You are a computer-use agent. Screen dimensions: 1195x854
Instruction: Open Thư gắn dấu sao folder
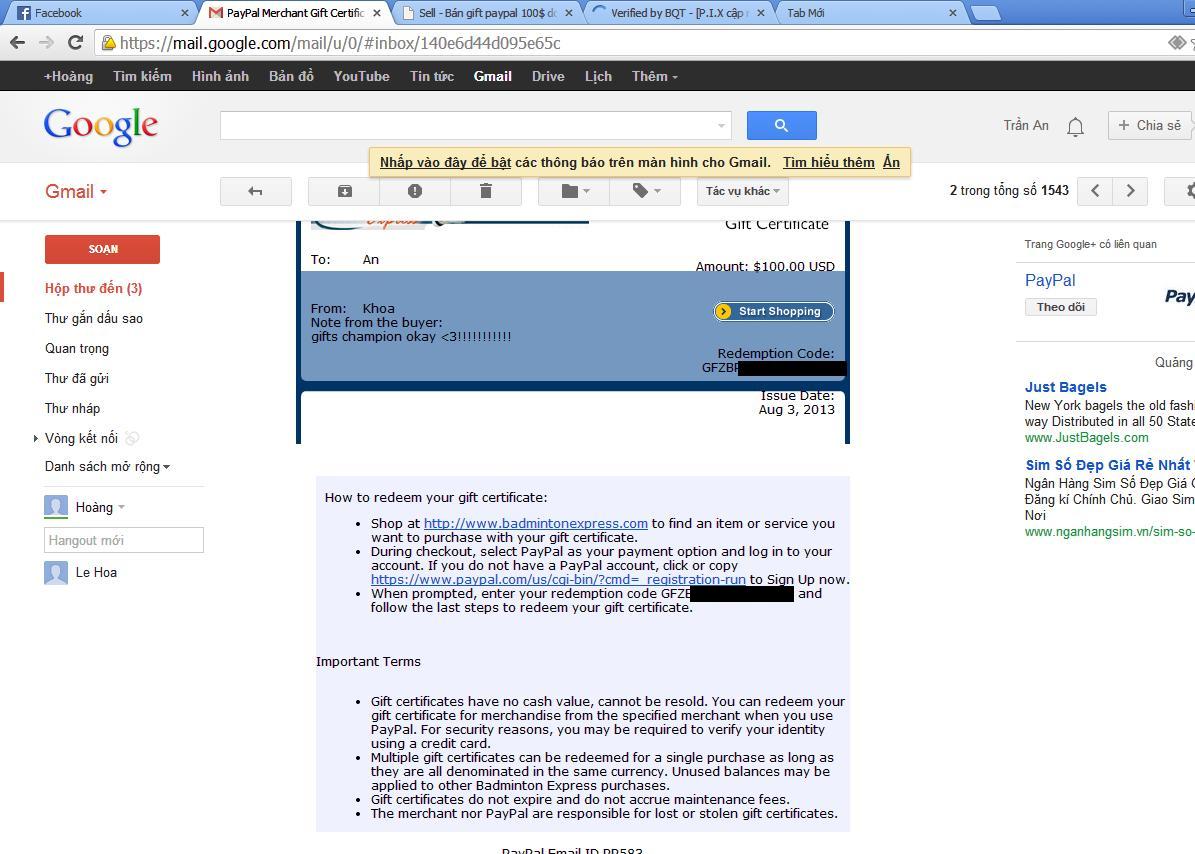pos(94,318)
